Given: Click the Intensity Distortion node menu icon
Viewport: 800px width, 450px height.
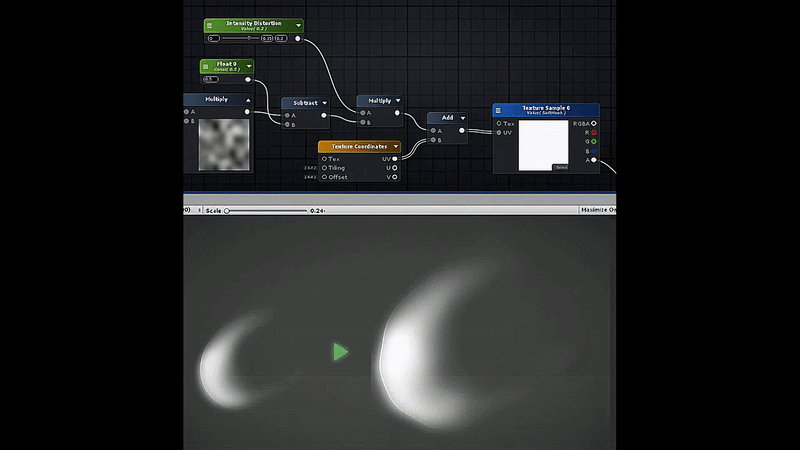Looking at the screenshot, I should tap(211, 26).
